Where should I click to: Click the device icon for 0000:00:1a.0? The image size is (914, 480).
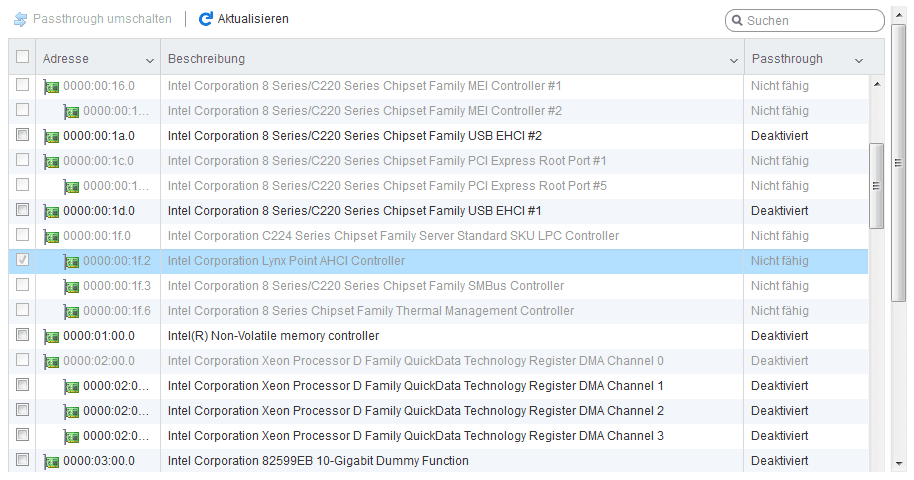52,136
